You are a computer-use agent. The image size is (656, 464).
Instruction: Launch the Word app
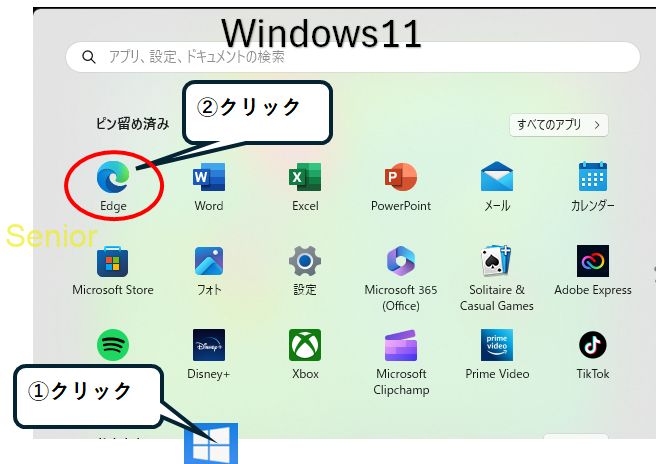pyautogui.click(x=209, y=177)
